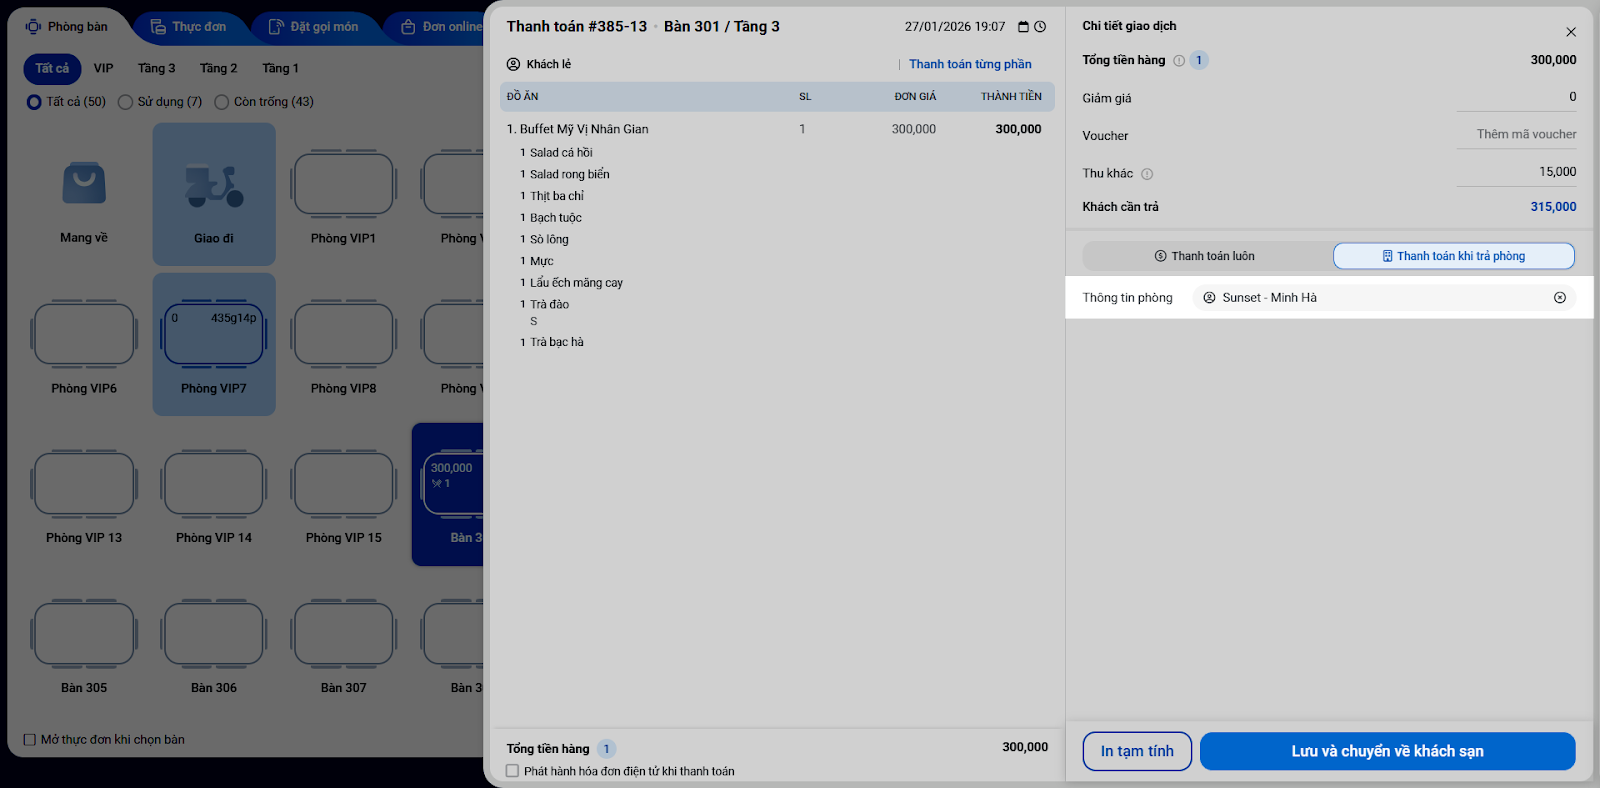
Task: Select the Sử dụng (7) radio filter
Action: coord(125,102)
